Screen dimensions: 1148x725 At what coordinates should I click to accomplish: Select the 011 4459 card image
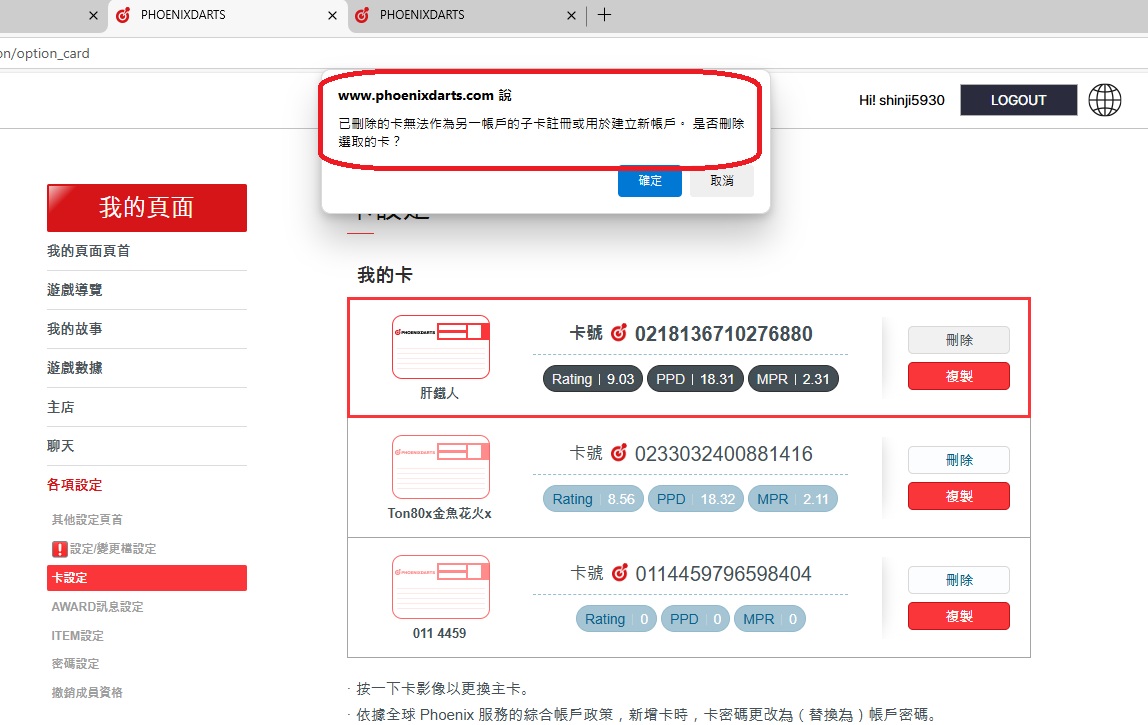(x=441, y=587)
